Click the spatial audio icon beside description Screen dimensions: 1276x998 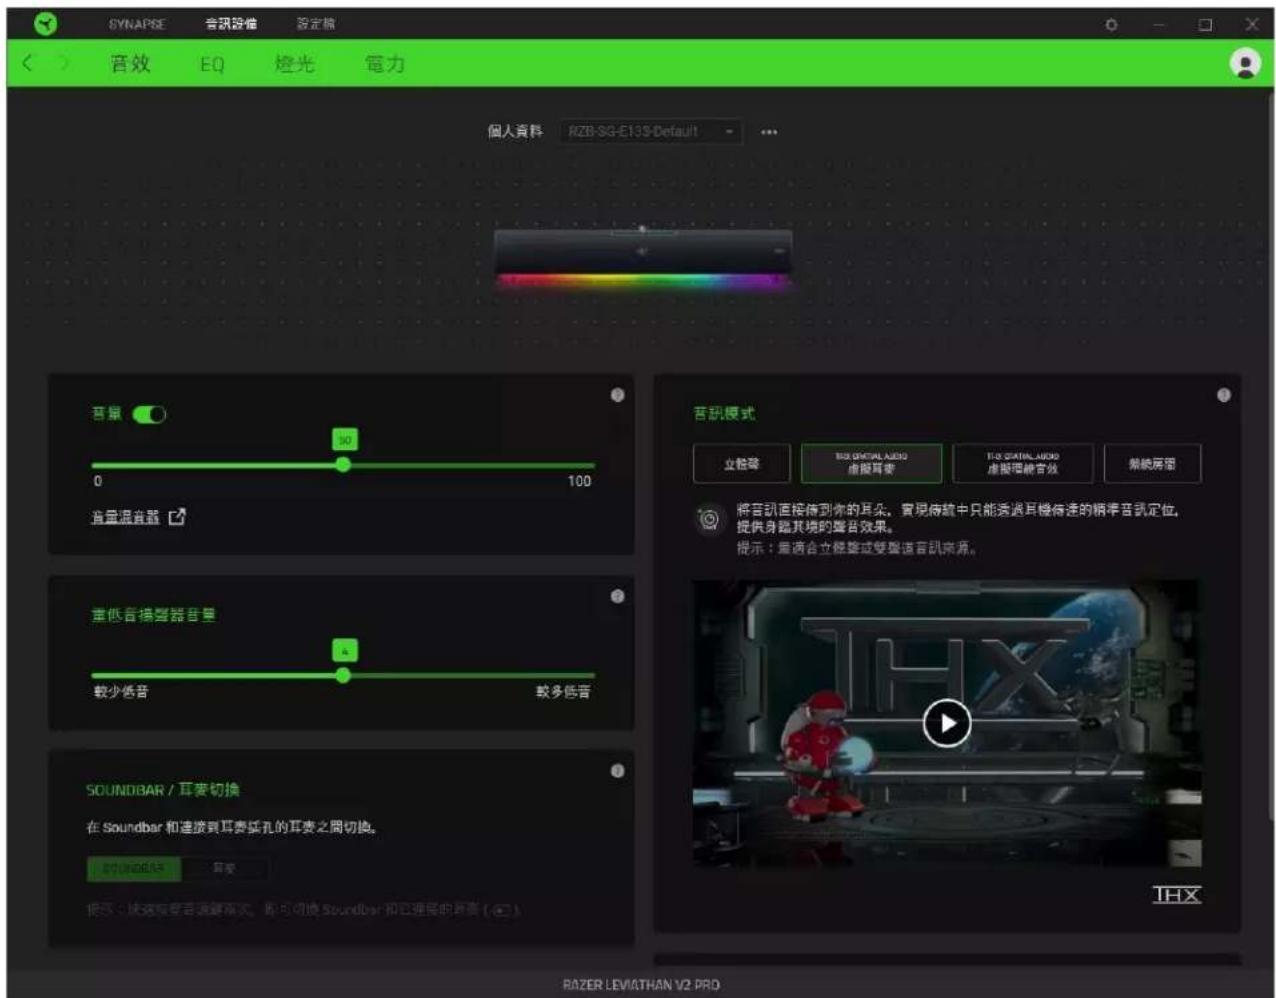pyautogui.click(x=708, y=519)
